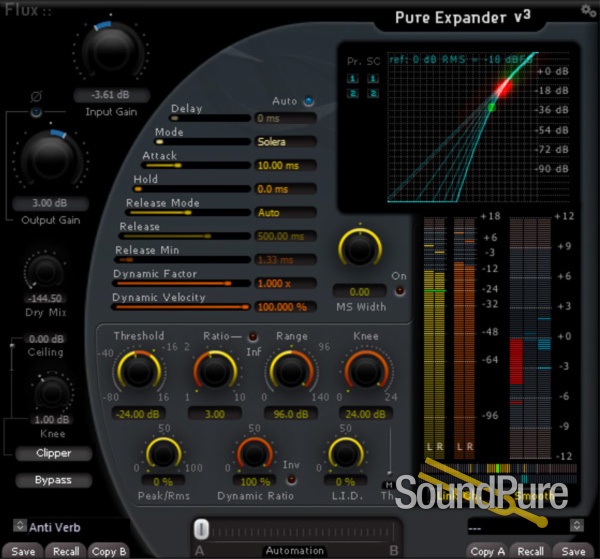This screenshot has width=600, height=559.
Task: Click the Output Gain value 3.00 dB
Action: [x=50, y=203]
